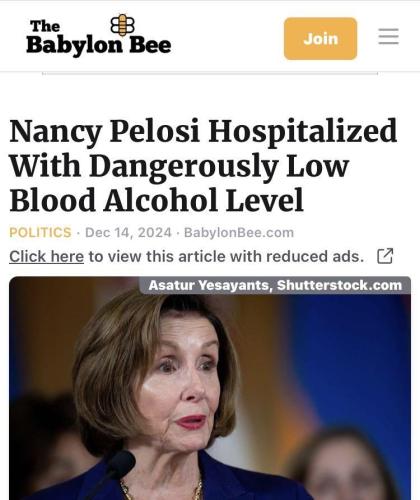Follow the "Click here" reduced ads link

click(46, 256)
